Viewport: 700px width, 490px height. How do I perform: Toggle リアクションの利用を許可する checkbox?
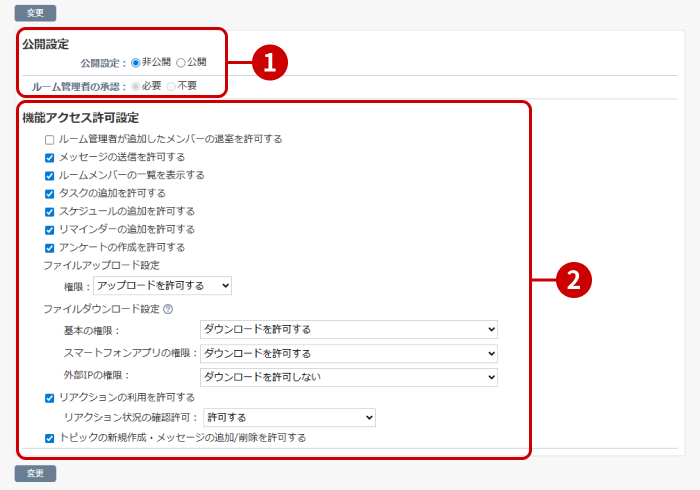(50, 397)
